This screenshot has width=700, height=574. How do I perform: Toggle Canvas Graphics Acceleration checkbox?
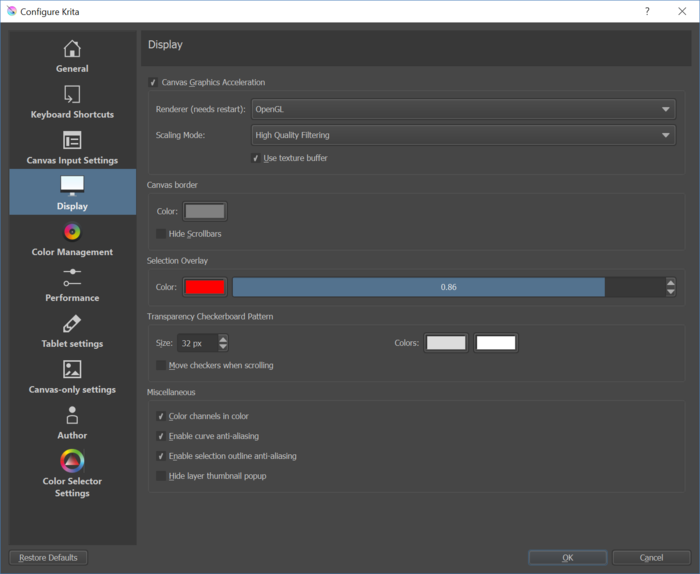[154, 82]
